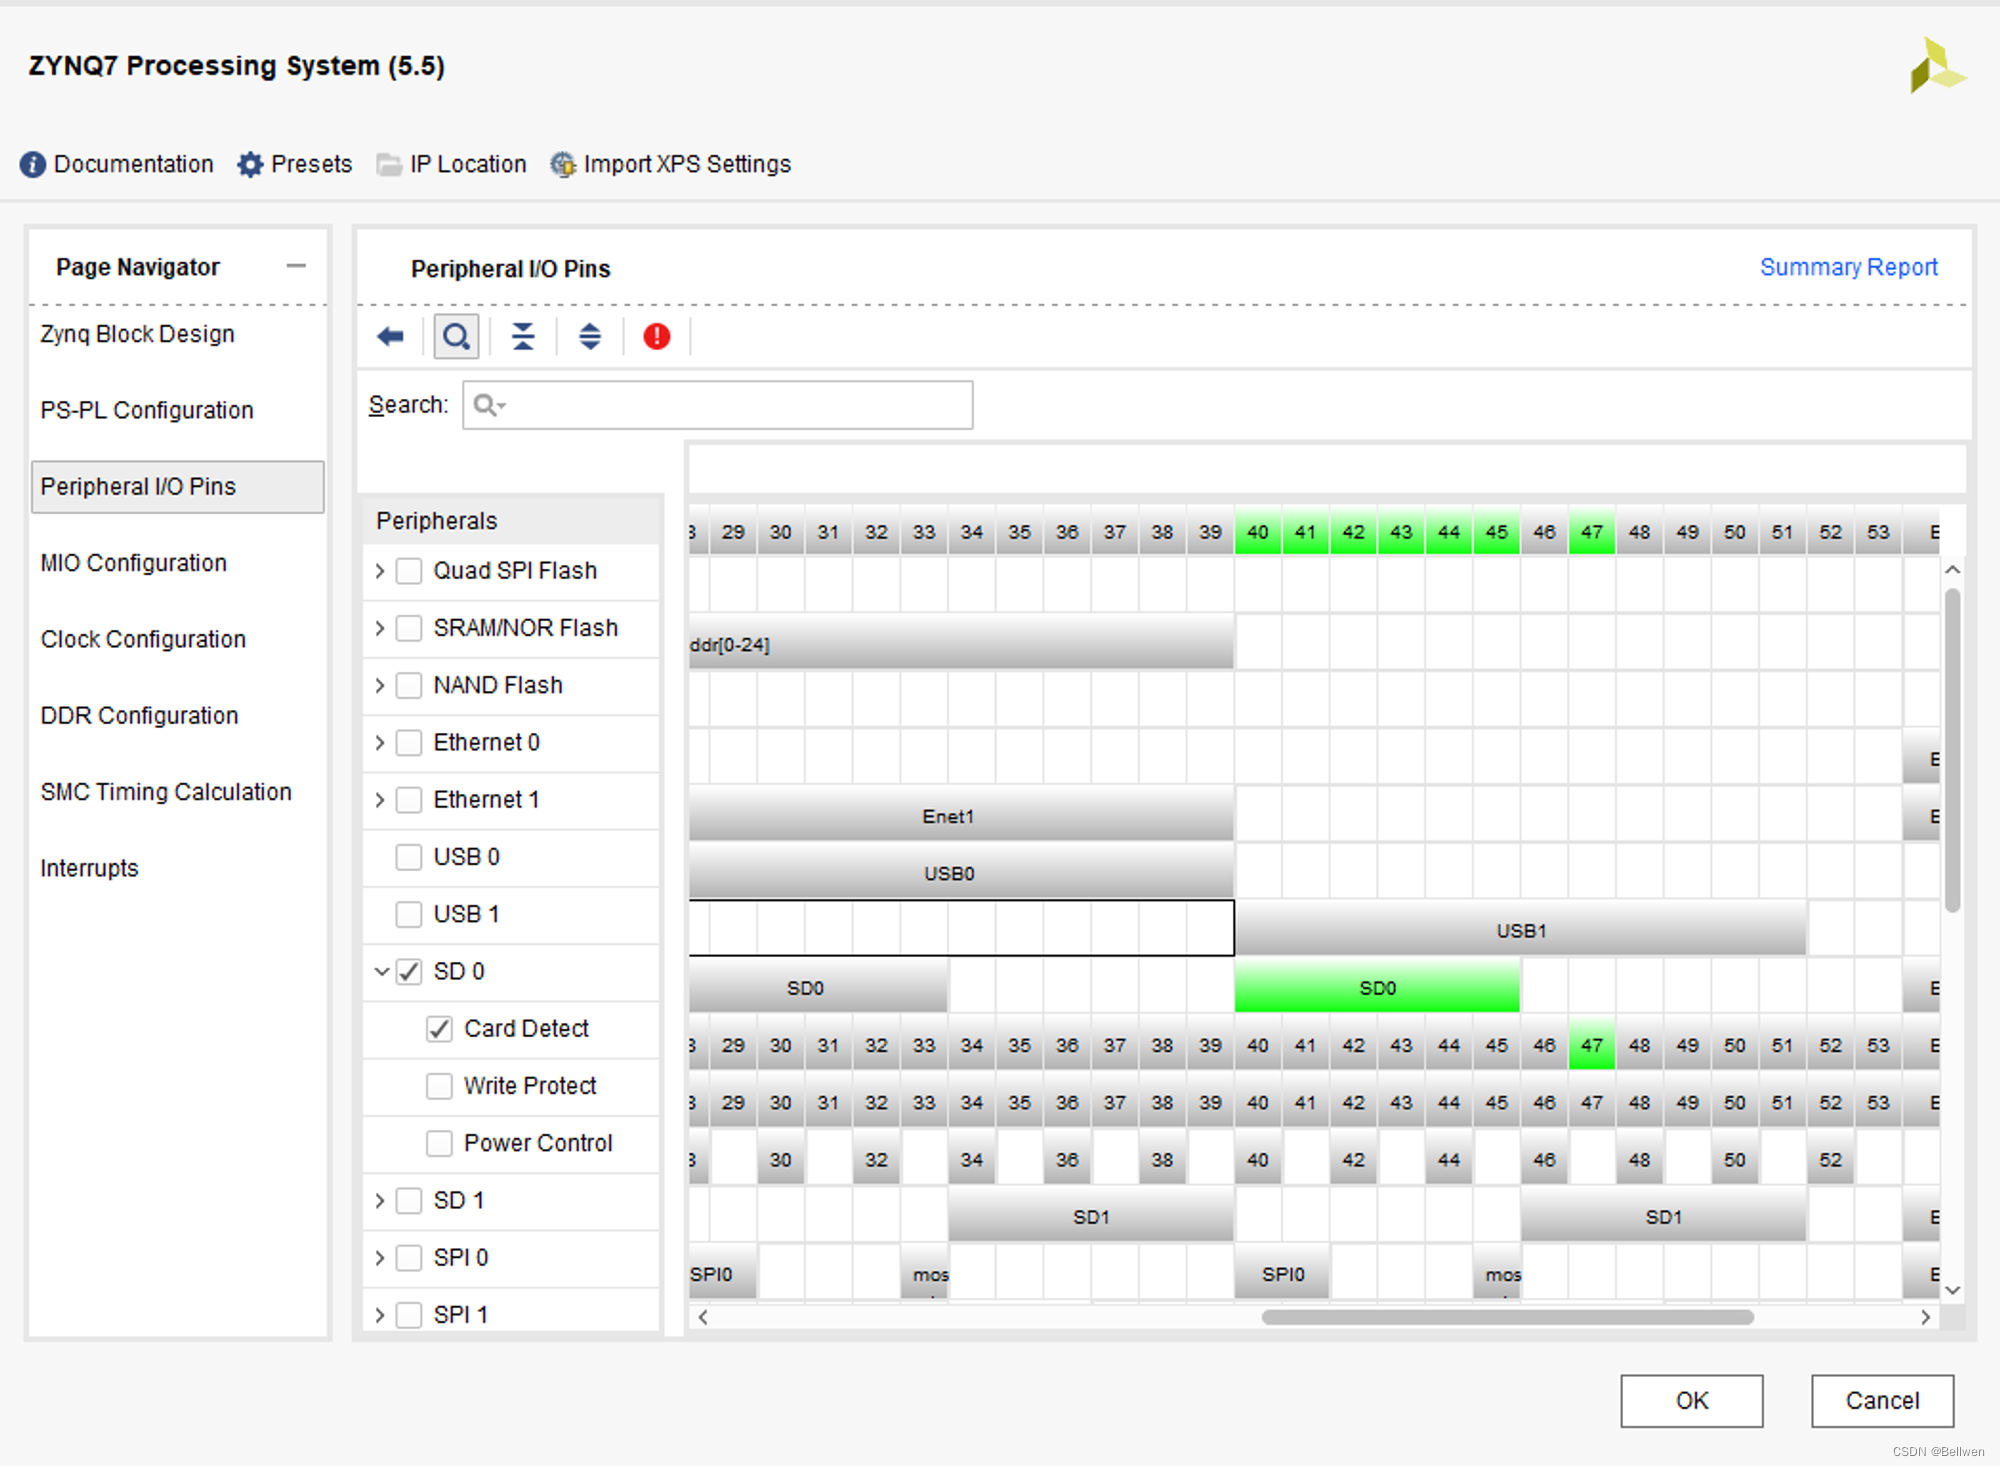The image size is (2000, 1466).
Task: Enable the NAND Flash checkbox
Action: click(x=409, y=685)
